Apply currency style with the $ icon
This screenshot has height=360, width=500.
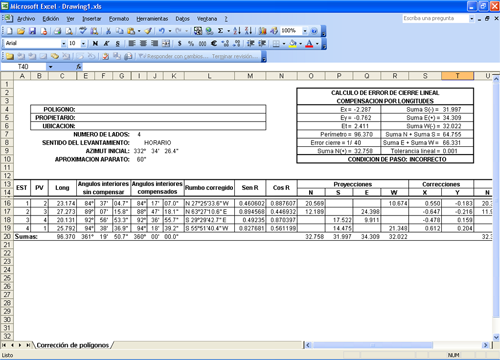click(x=180, y=43)
